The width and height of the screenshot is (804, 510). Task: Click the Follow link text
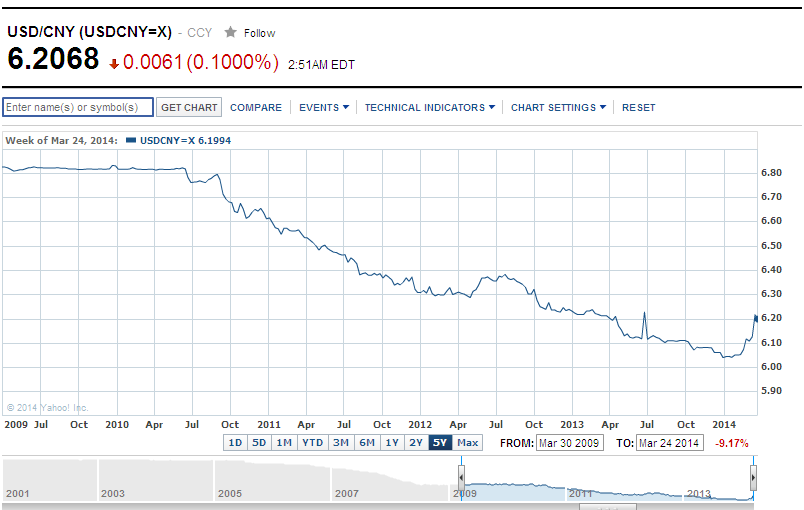point(259,33)
